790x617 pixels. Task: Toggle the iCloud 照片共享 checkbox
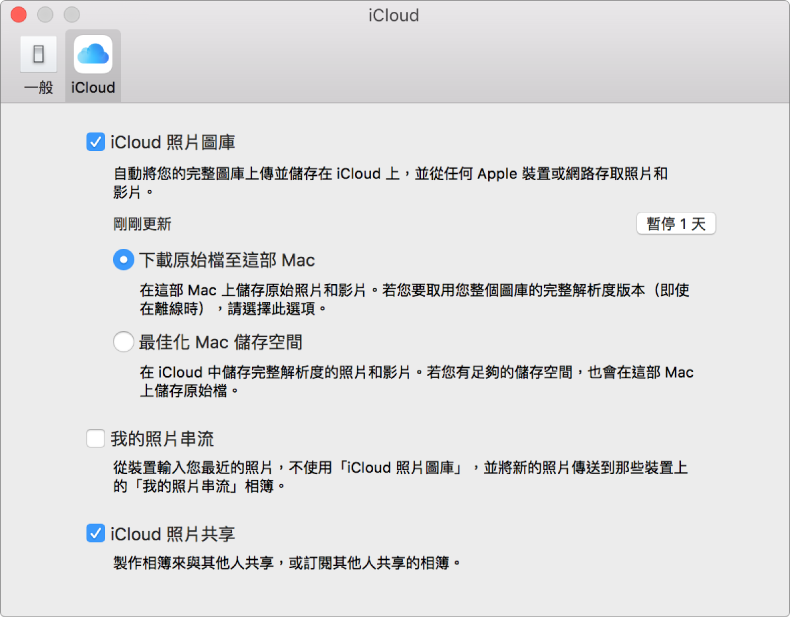pos(96,533)
